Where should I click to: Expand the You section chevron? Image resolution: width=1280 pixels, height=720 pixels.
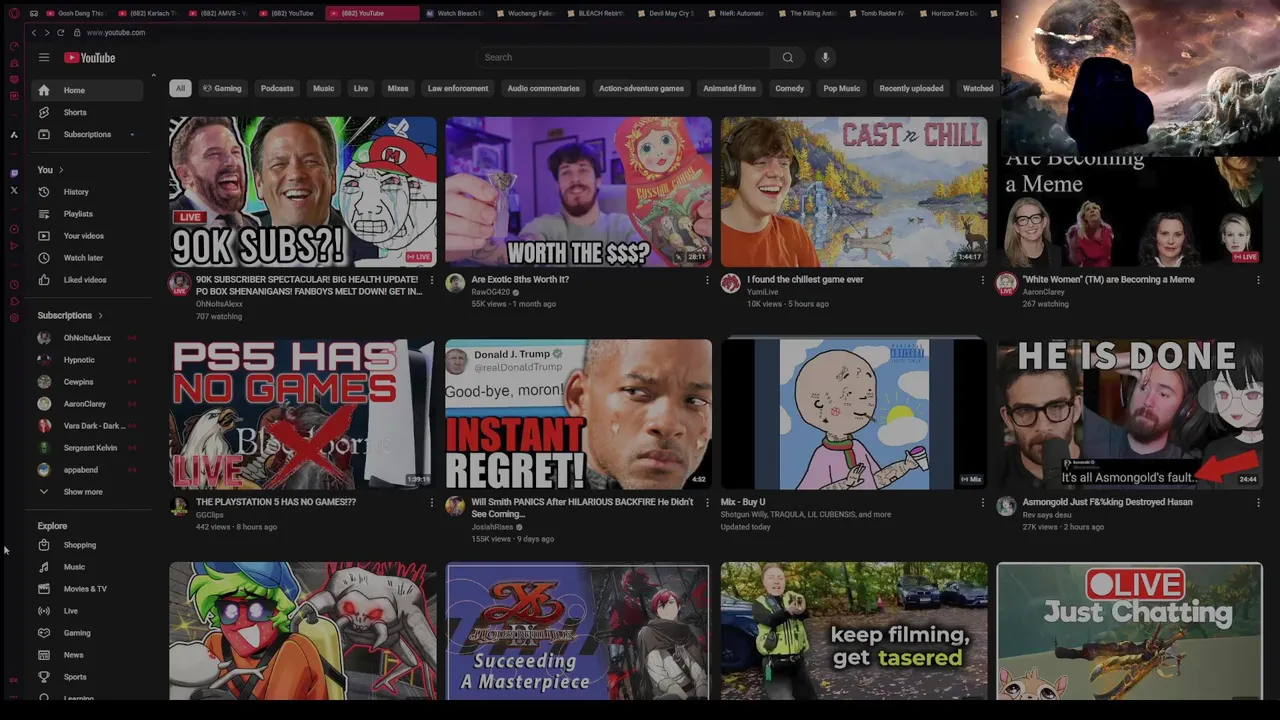coord(61,170)
